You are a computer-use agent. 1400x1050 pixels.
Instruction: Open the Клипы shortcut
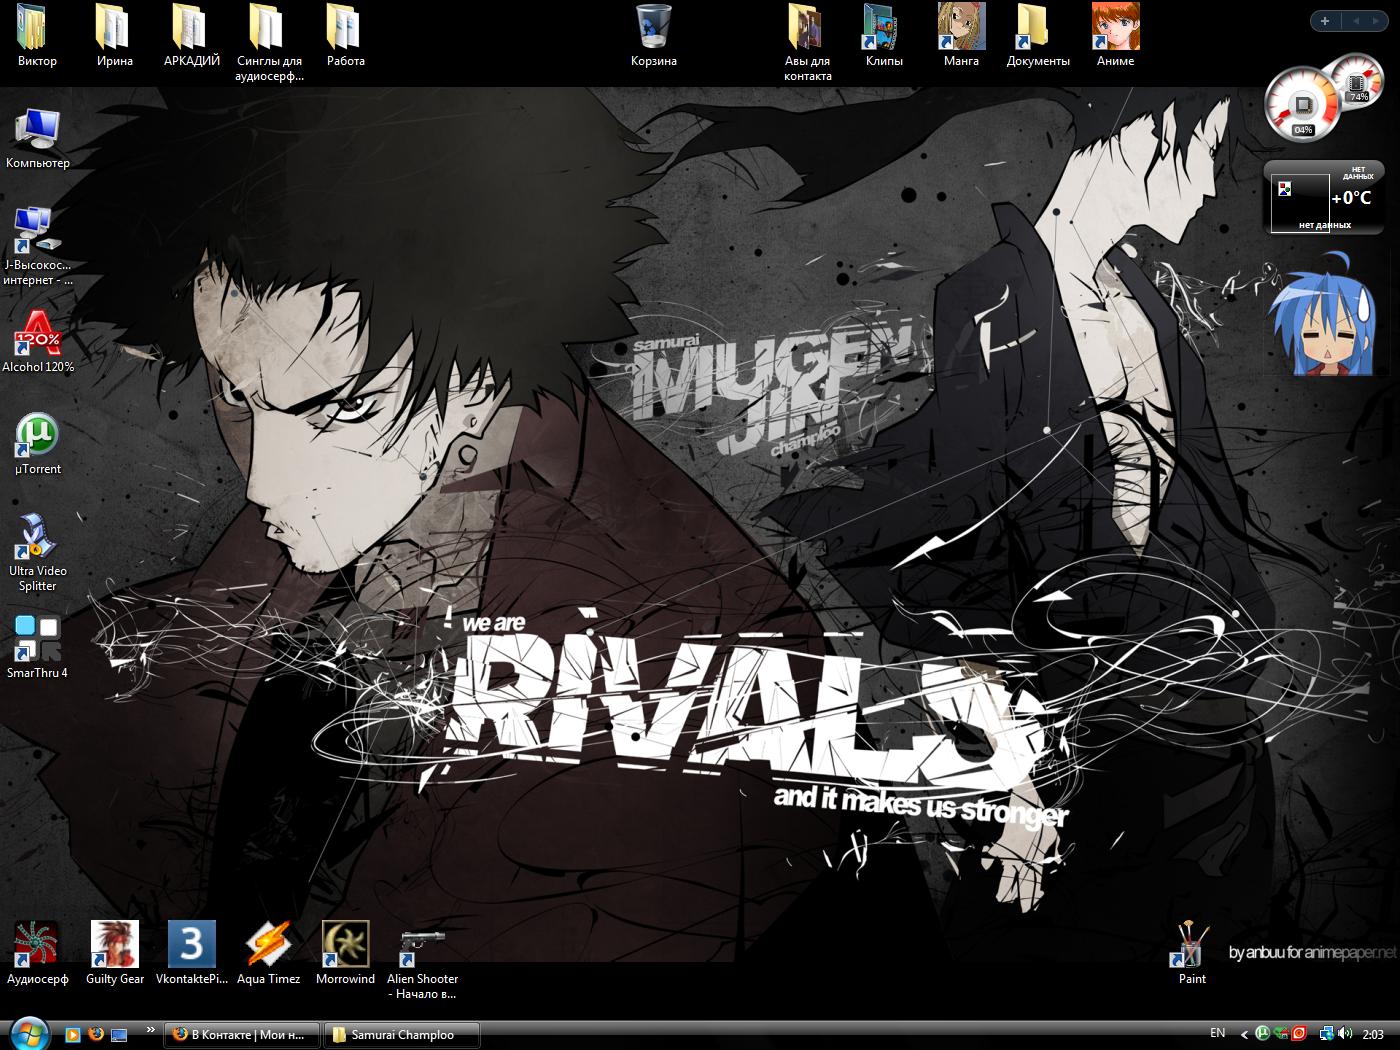[x=884, y=35]
